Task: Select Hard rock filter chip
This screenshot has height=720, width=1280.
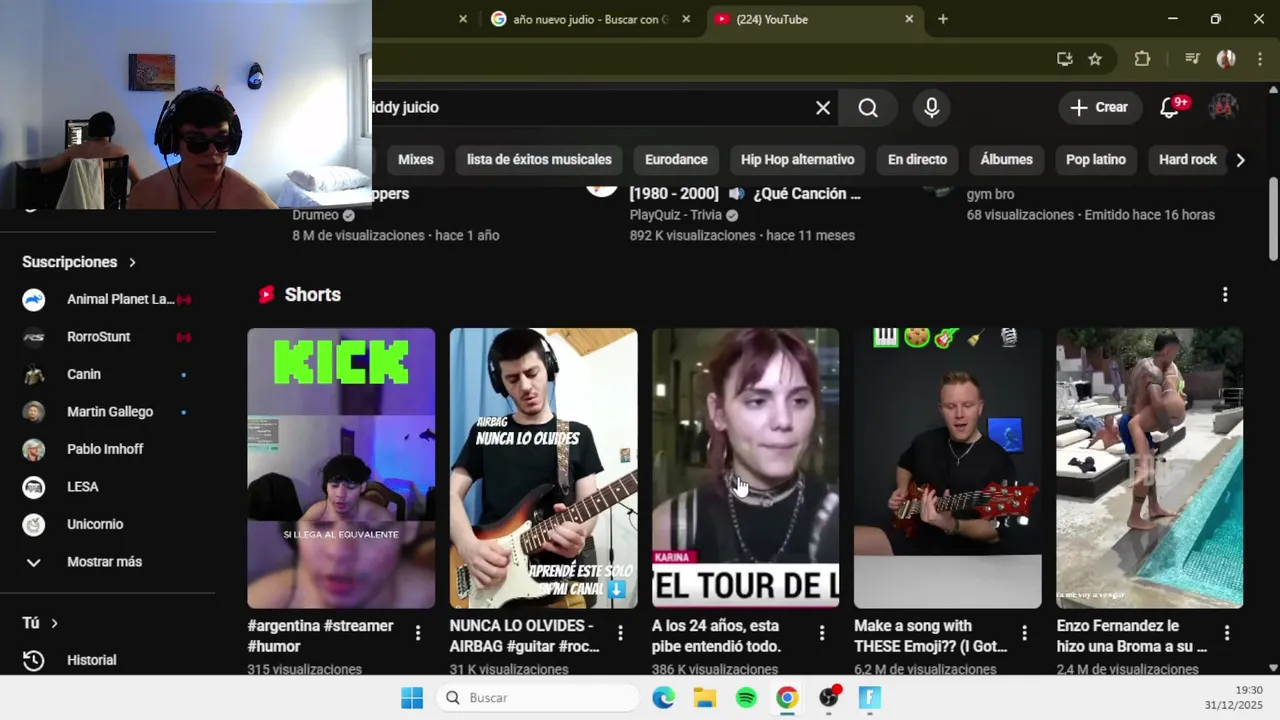Action: 1188,160
